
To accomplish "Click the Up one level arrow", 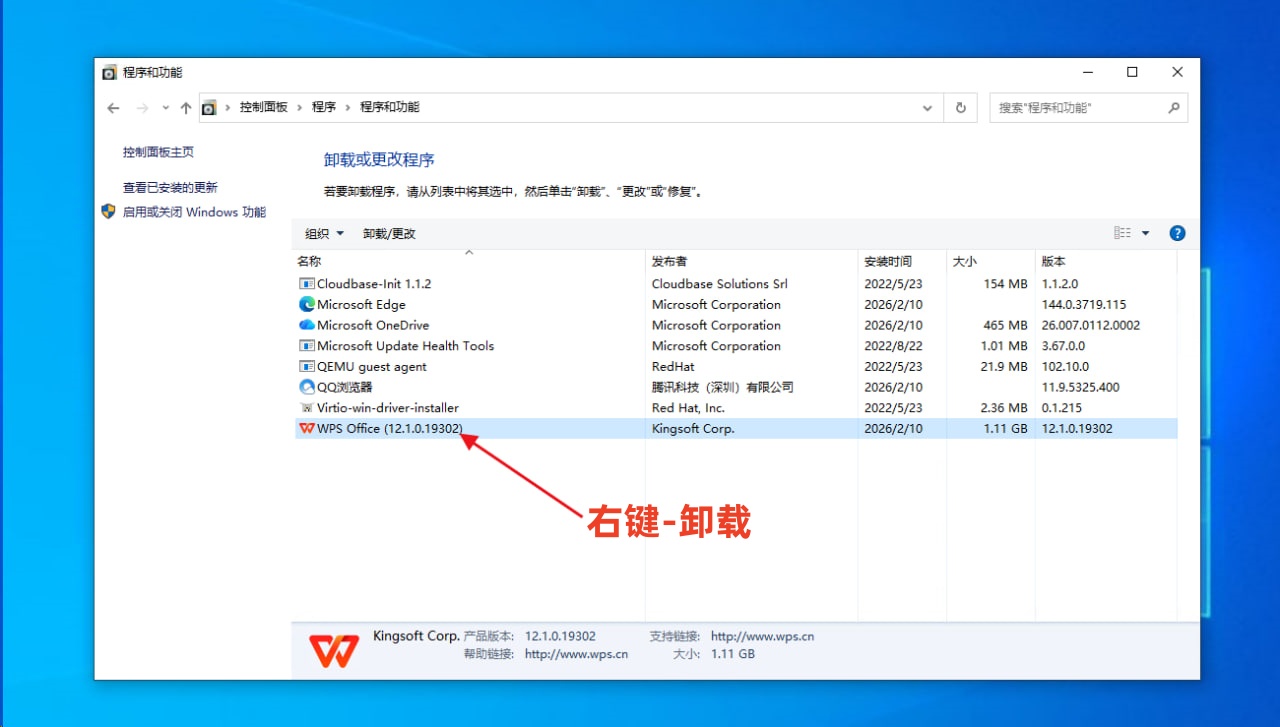I will click(x=185, y=108).
